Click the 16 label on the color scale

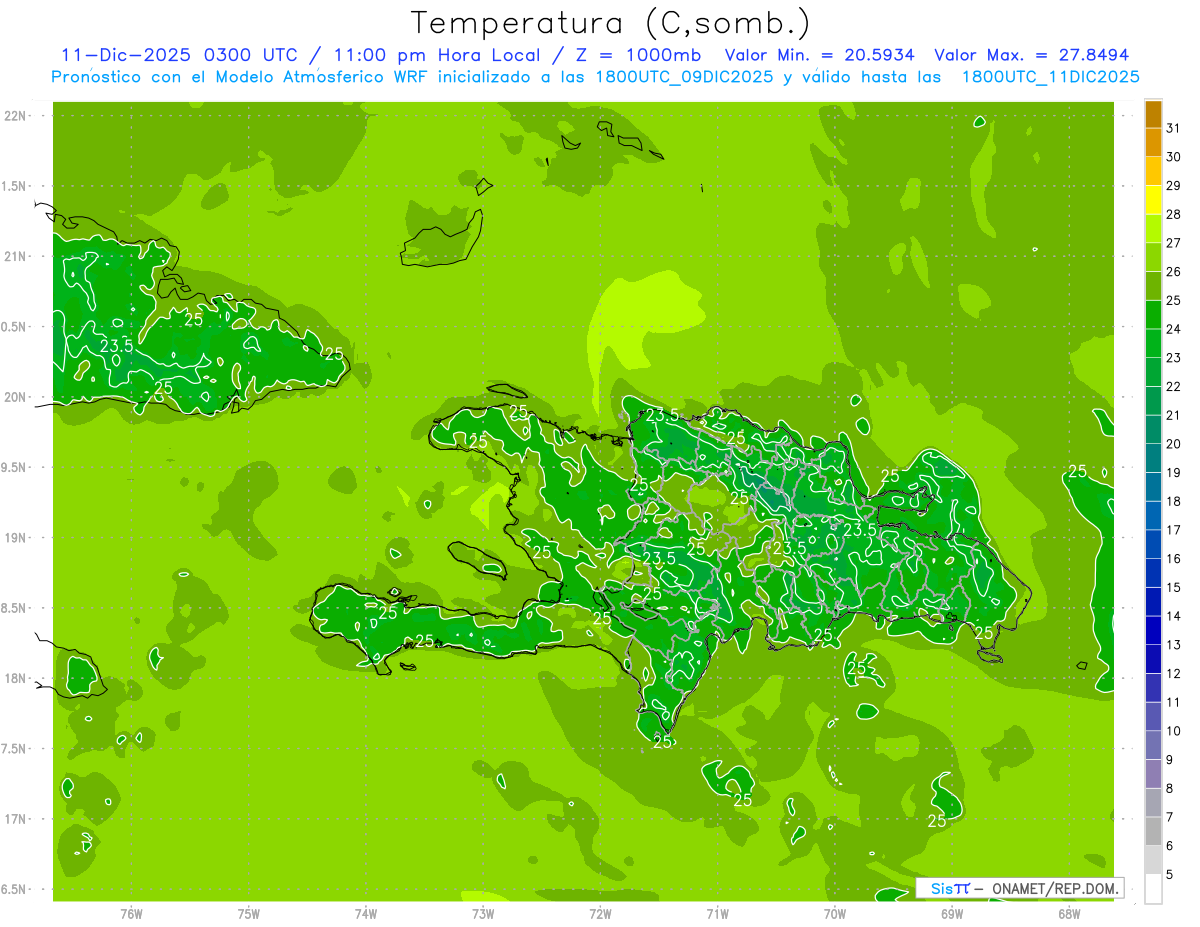pyautogui.click(x=1174, y=559)
